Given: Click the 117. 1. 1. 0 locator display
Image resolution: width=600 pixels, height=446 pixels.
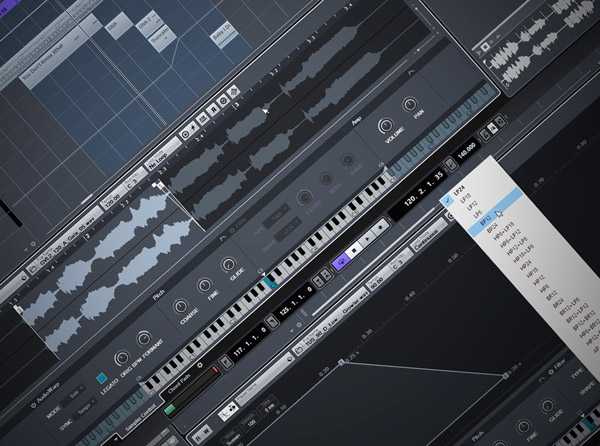Looking at the screenshot, I should coord(250,341).
